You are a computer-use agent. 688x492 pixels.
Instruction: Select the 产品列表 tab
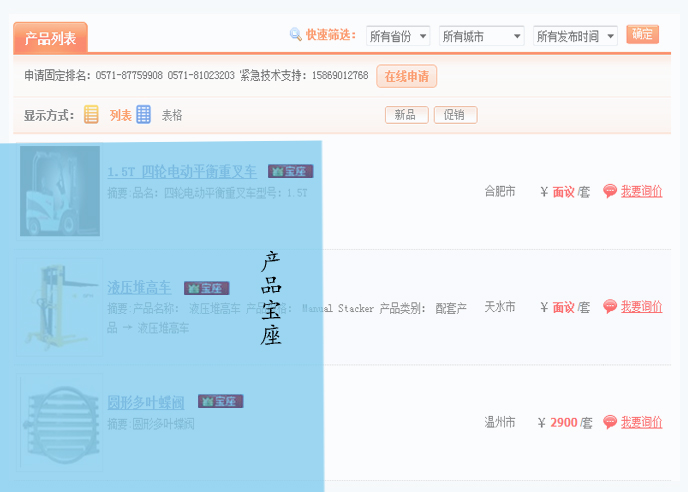click(50, 38)
